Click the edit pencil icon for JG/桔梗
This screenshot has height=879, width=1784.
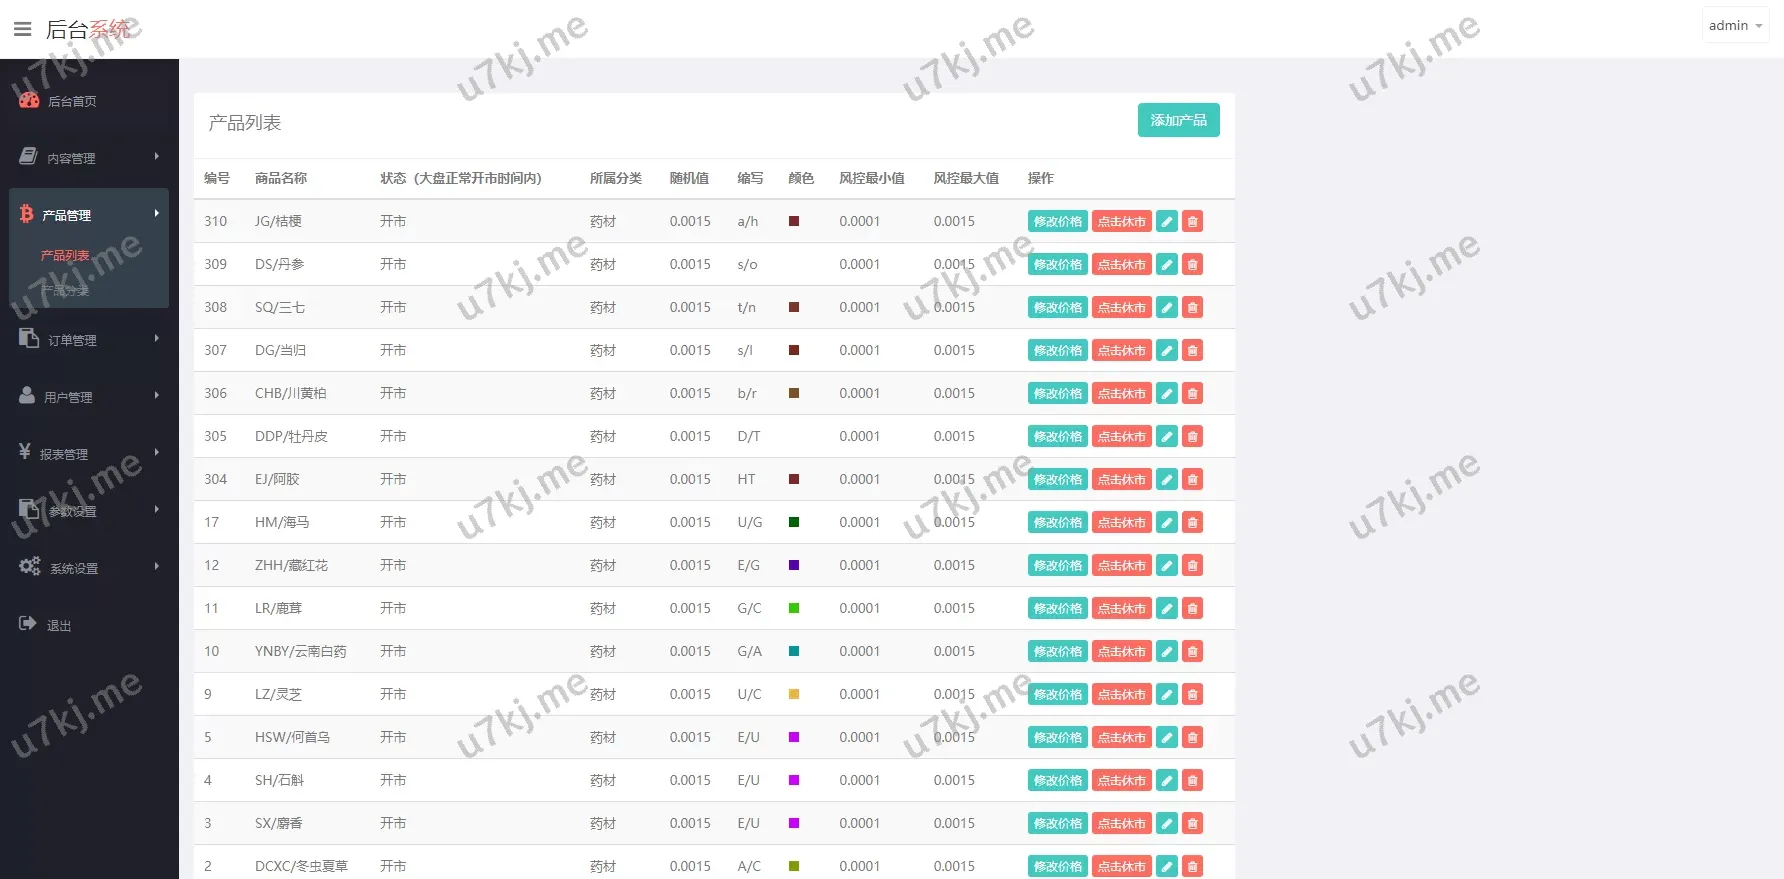[1166, 221]
